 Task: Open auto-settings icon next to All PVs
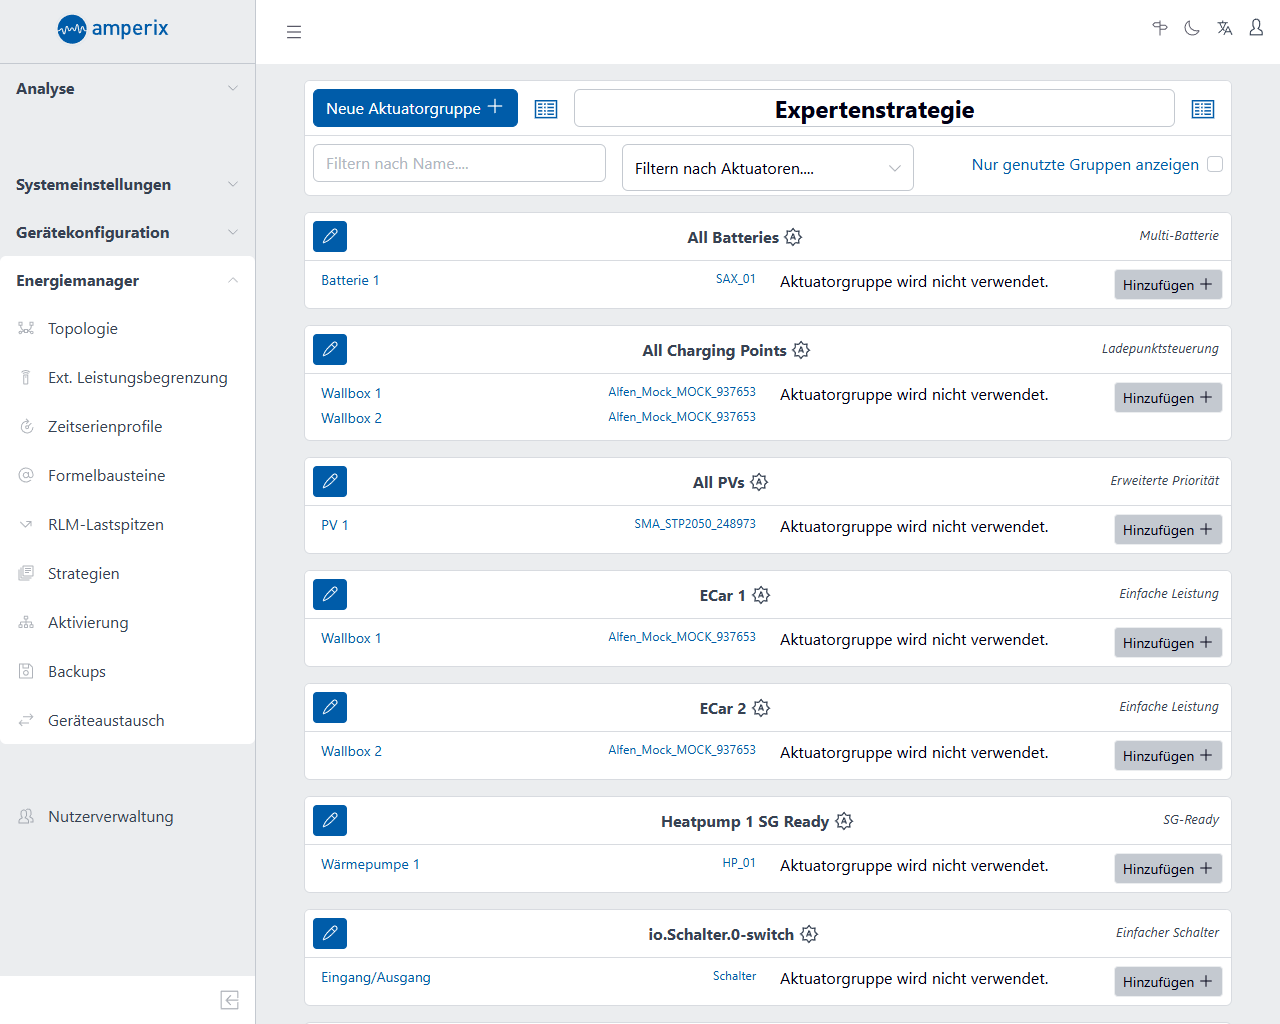pyautogui.click(x=759, y=482)
